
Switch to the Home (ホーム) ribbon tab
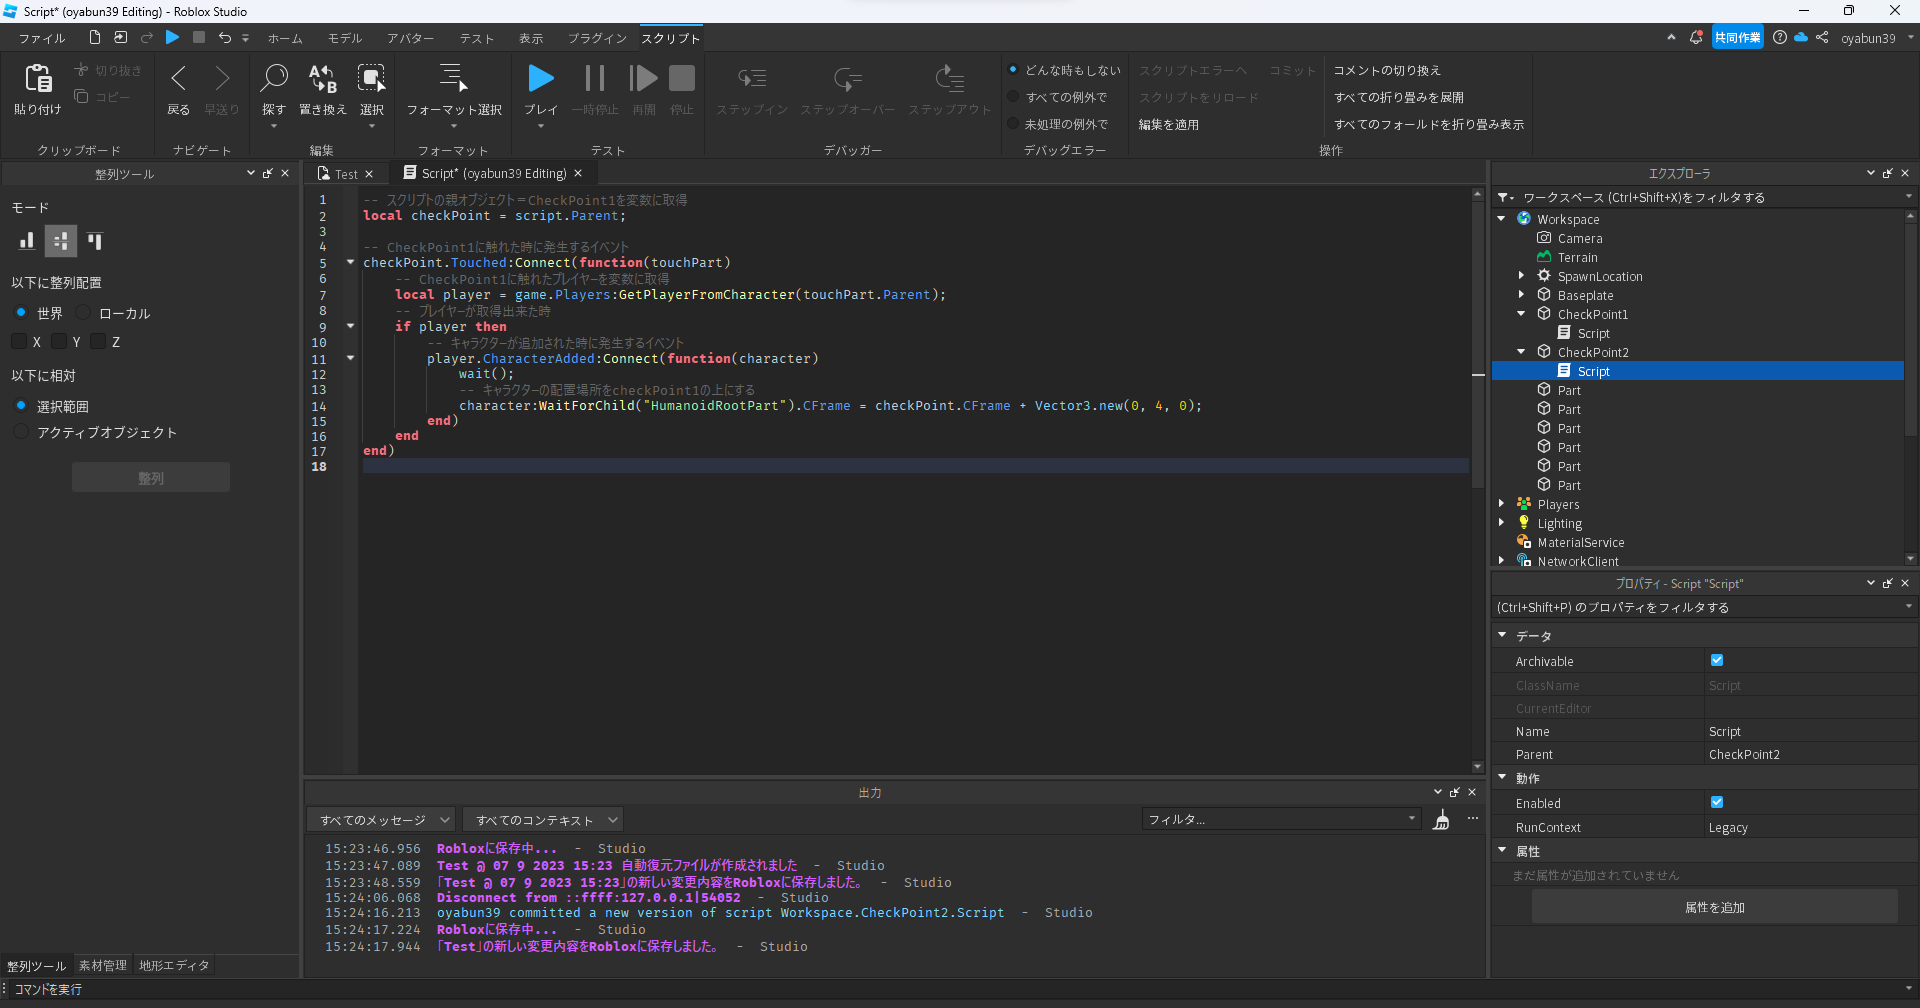pyautogui.click(x=285, y=38)
